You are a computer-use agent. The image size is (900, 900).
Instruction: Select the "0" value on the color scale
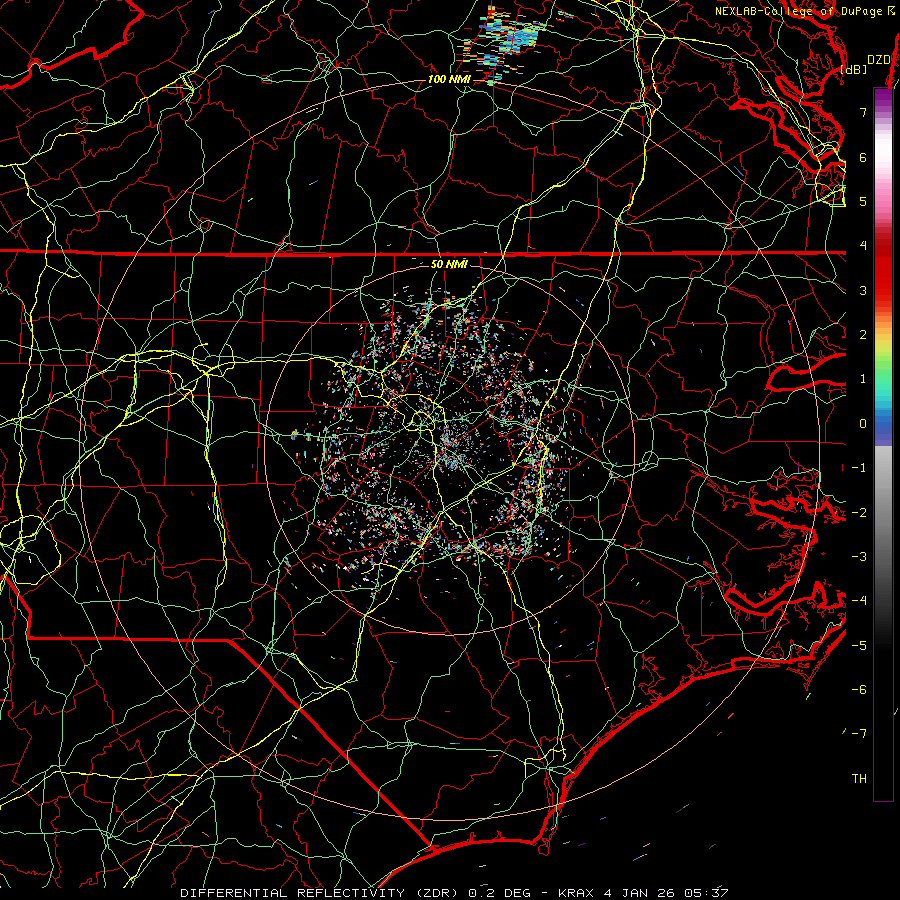(x=863, y=424)
